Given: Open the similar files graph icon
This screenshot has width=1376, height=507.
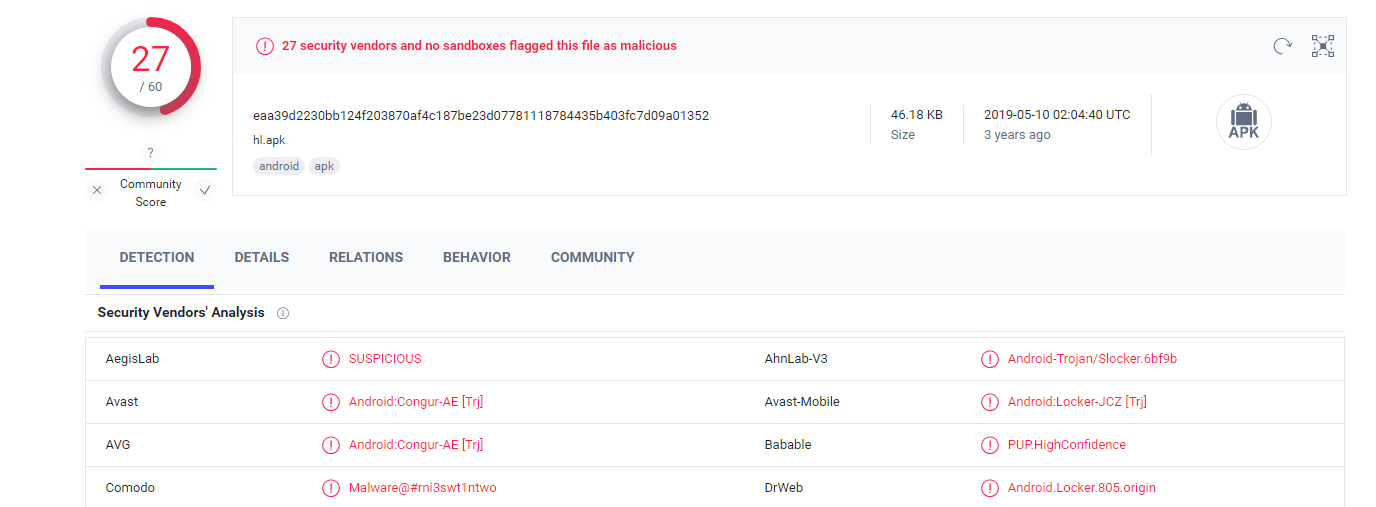Looking at the screenshot, I should point(1323,46).
